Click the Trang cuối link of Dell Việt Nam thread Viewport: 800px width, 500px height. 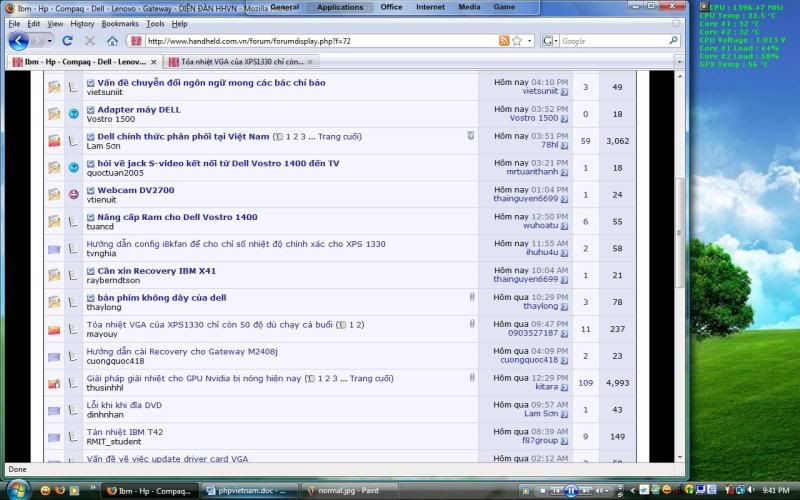point(340,136)
